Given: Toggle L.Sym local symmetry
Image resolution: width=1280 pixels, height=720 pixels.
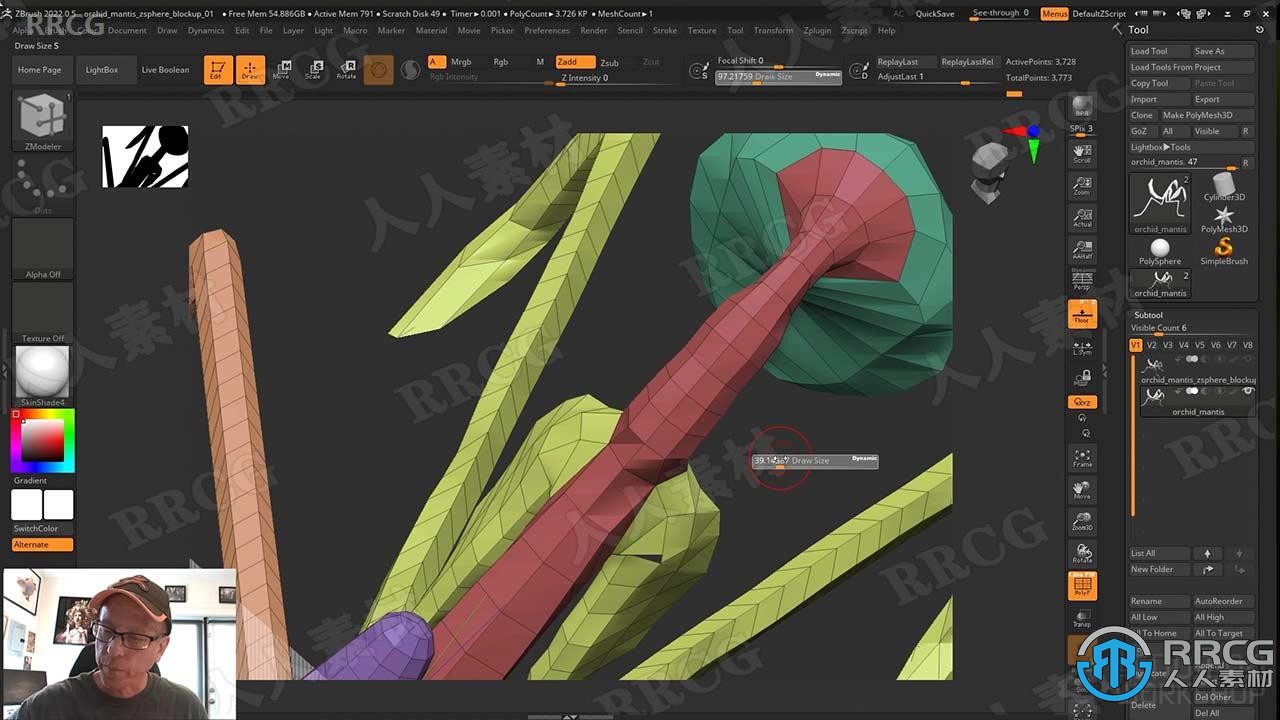Looking at the screenshot, I should [x=1082, y=346].
